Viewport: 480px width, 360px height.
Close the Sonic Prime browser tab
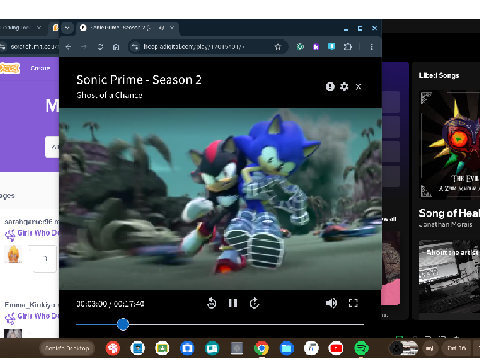[172, 28]
